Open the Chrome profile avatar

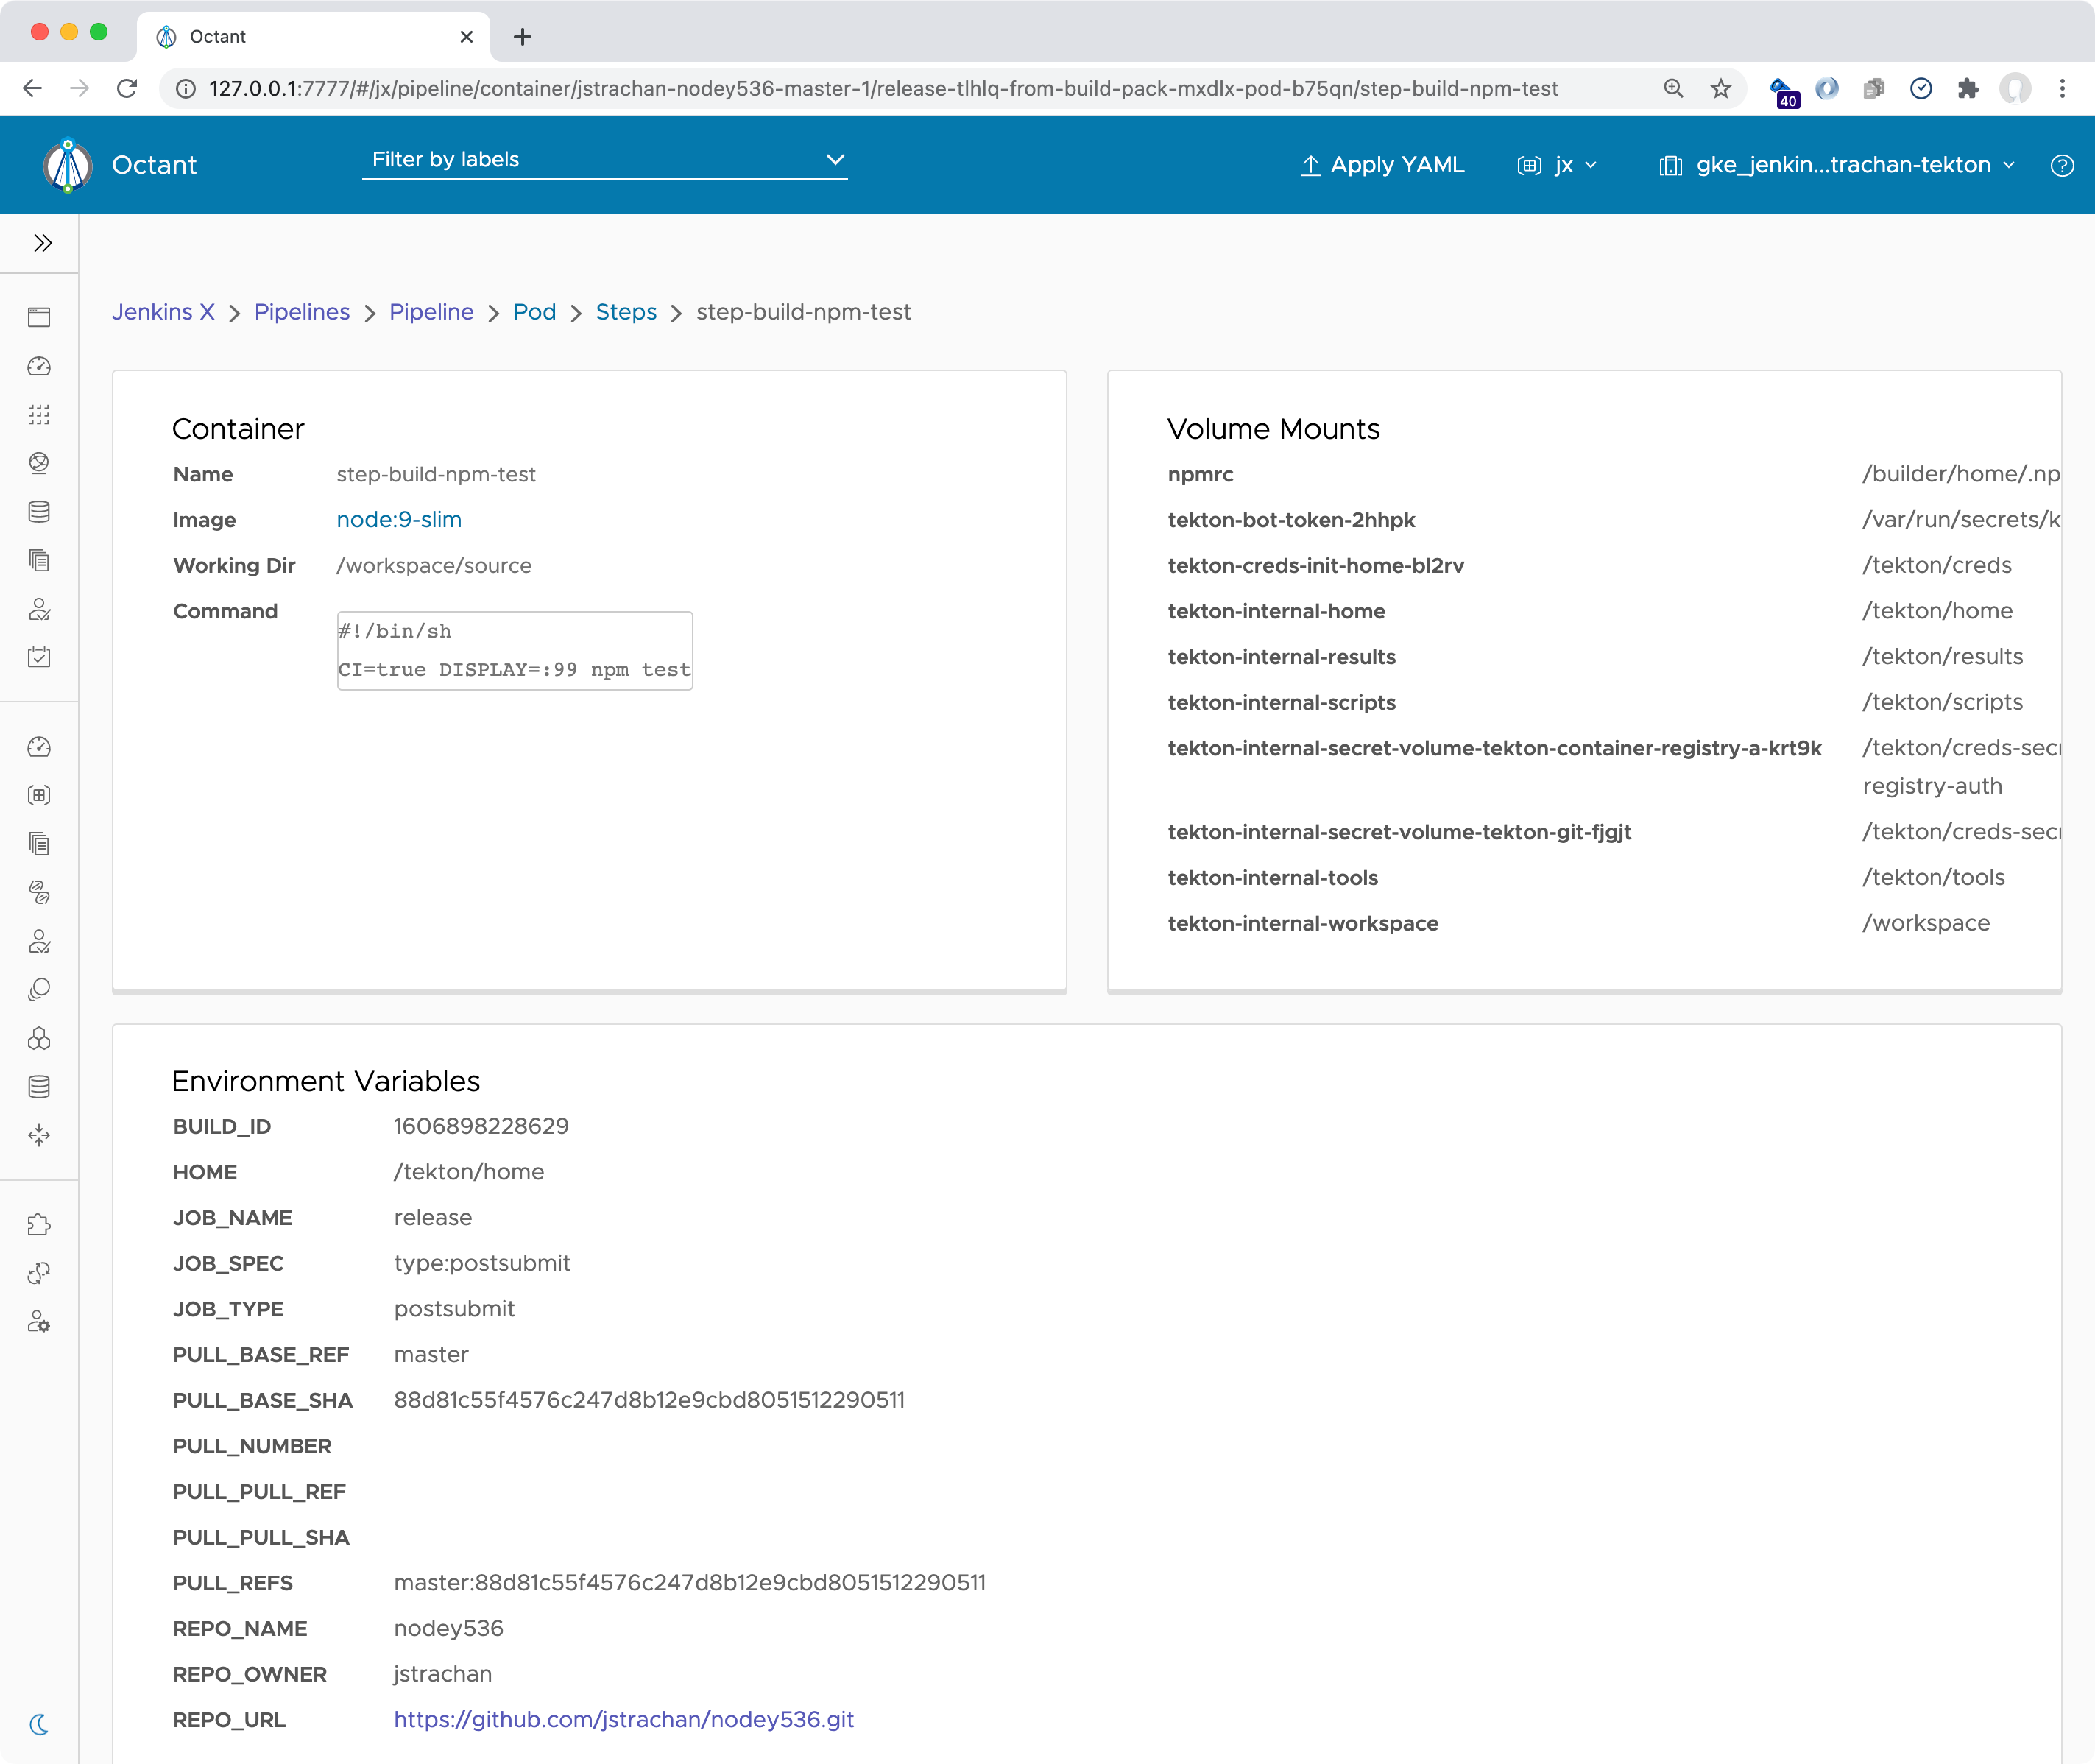click(2015, 88)
